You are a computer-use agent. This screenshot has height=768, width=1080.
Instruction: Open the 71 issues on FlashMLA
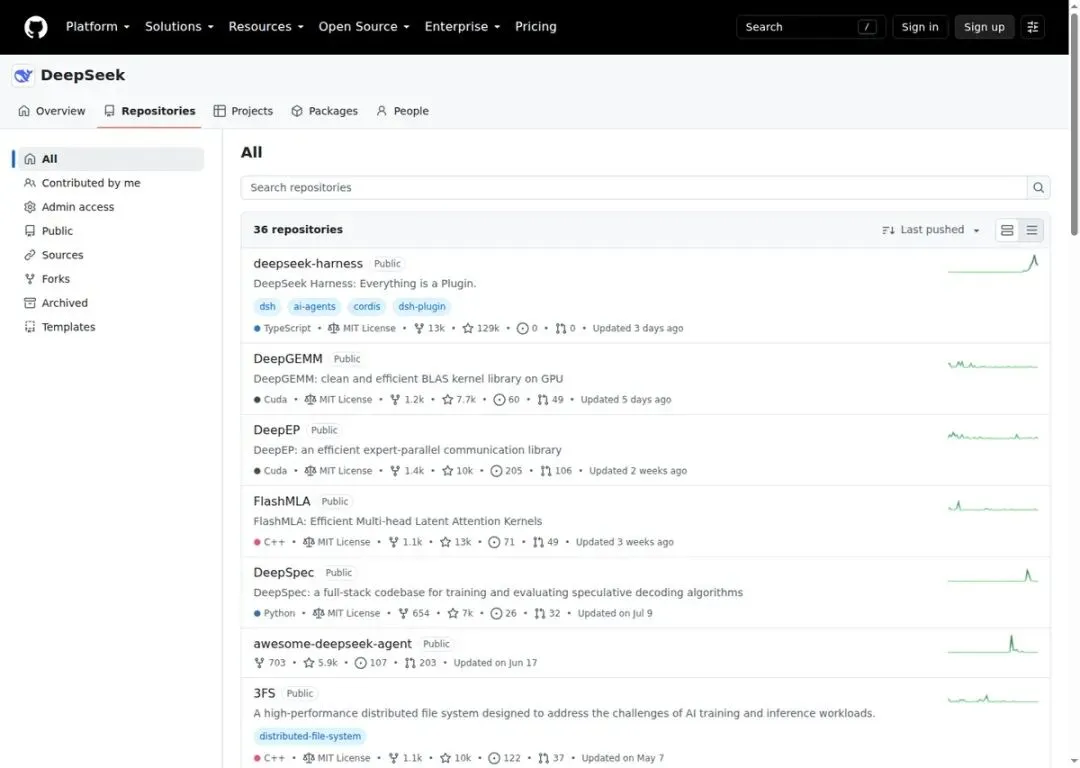[501, 542]
